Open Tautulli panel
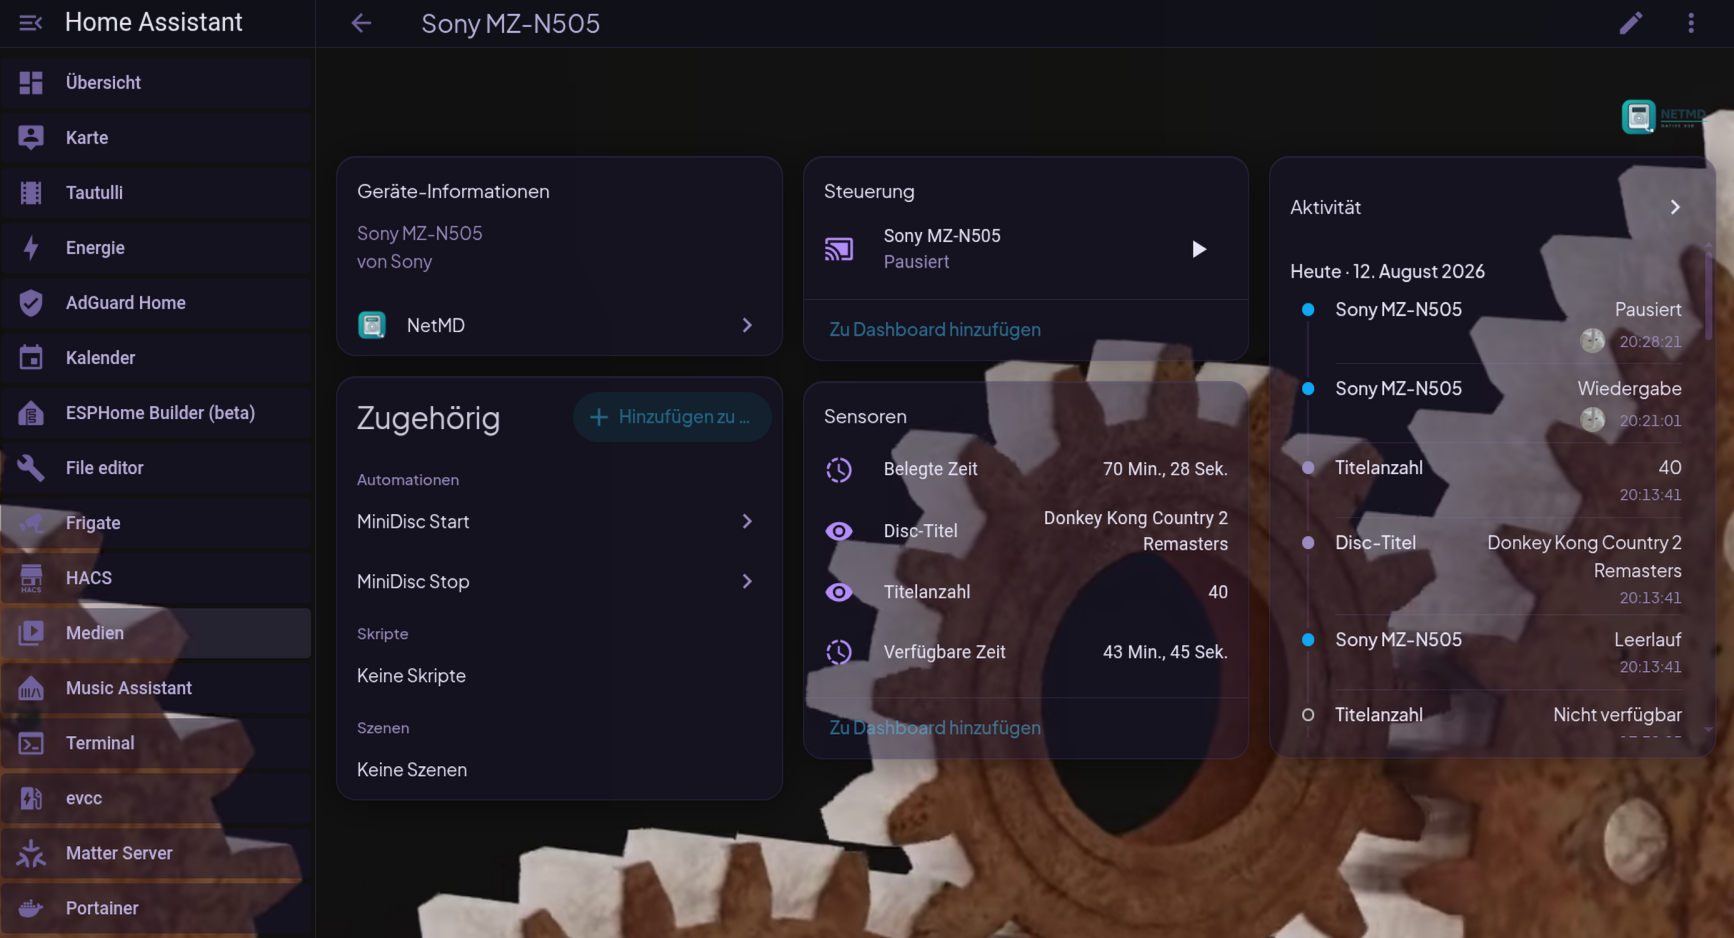This screenshot has width=1734, height=938. tap(157, 192)
